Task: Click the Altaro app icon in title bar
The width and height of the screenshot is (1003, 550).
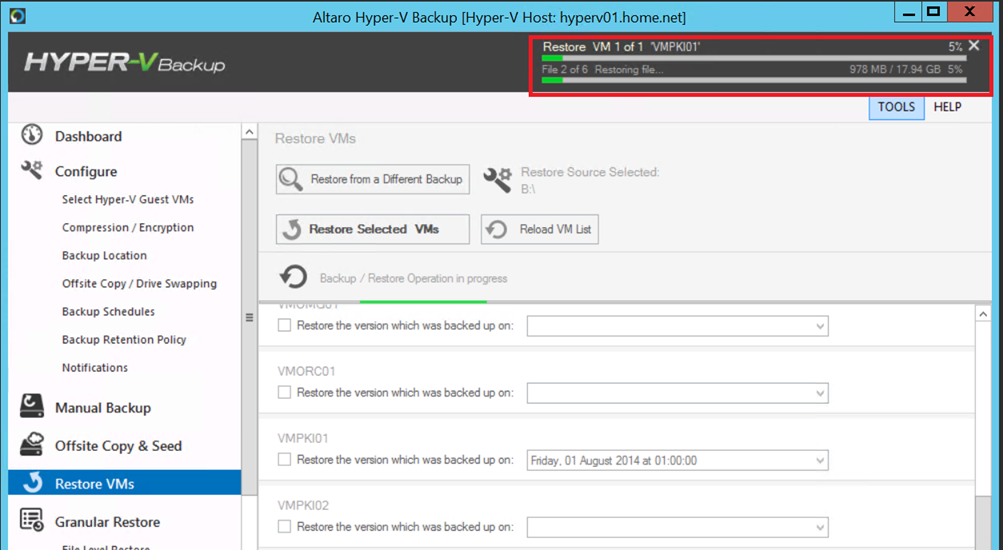Action: pos(17,15)
